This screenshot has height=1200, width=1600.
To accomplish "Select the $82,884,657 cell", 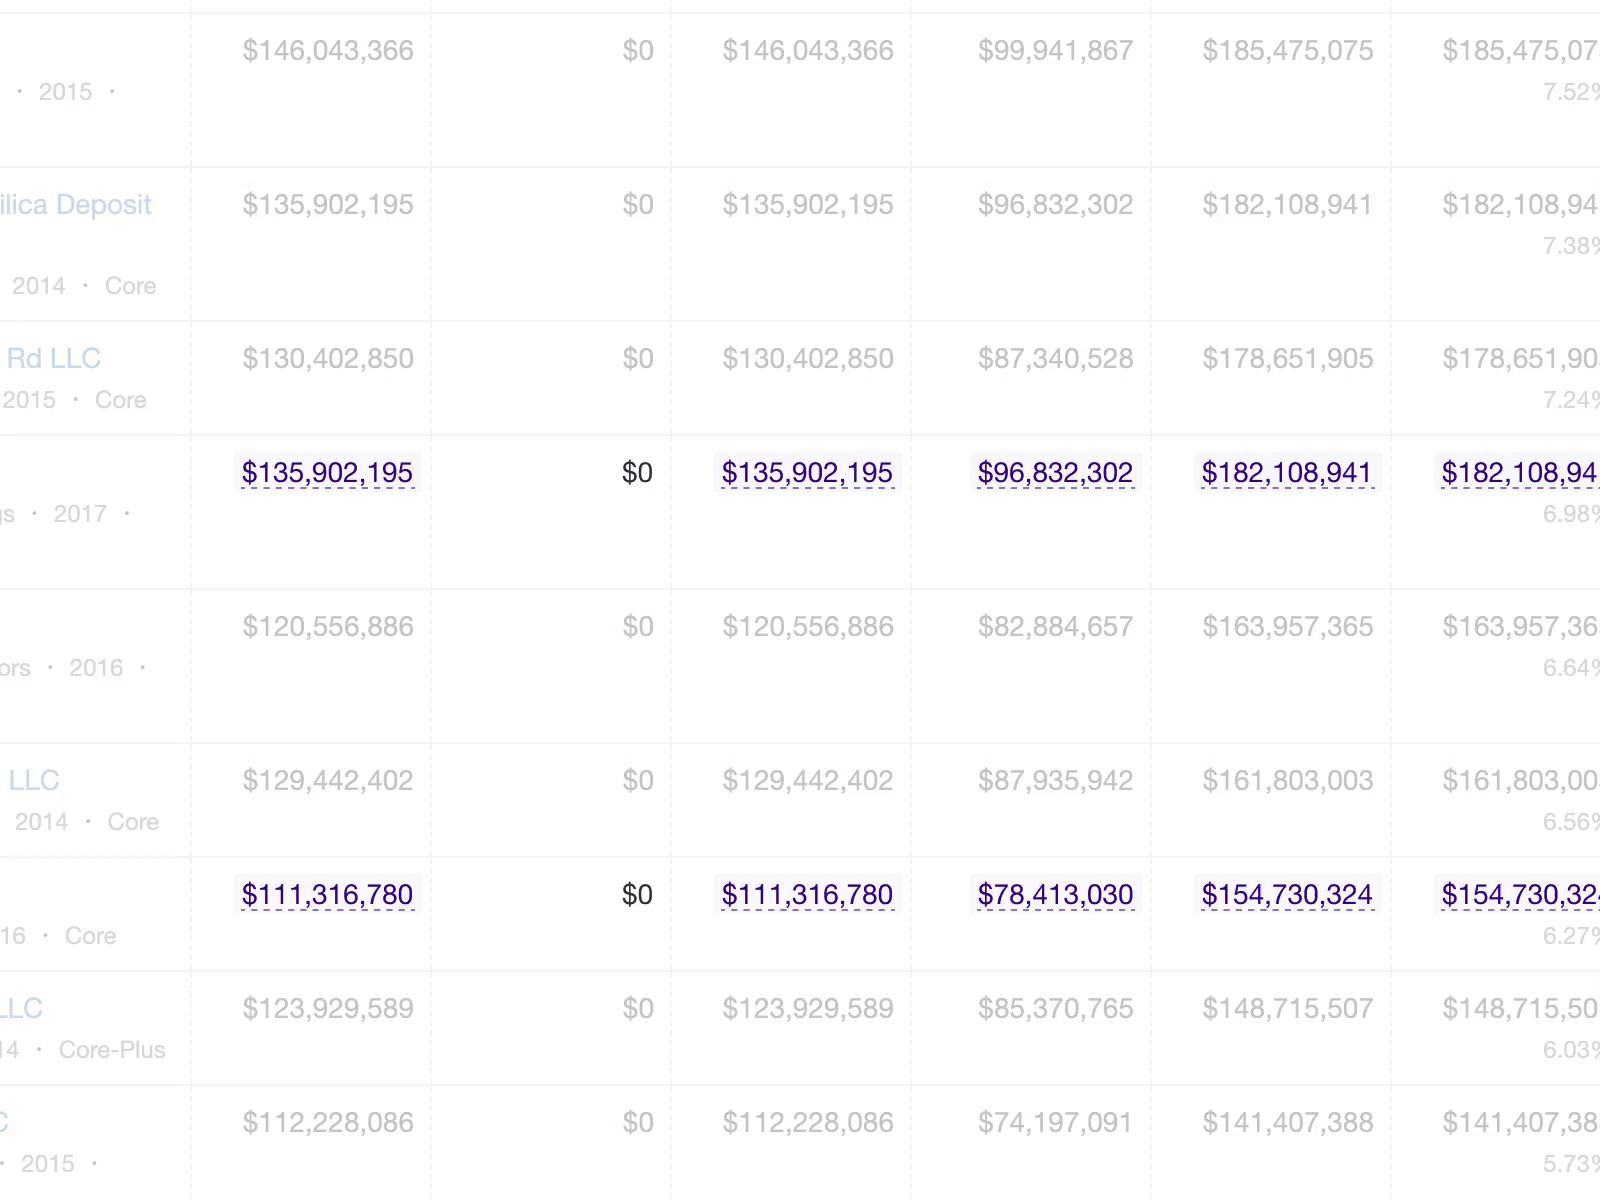I will pyautogui.click(x=1056, y=627).
